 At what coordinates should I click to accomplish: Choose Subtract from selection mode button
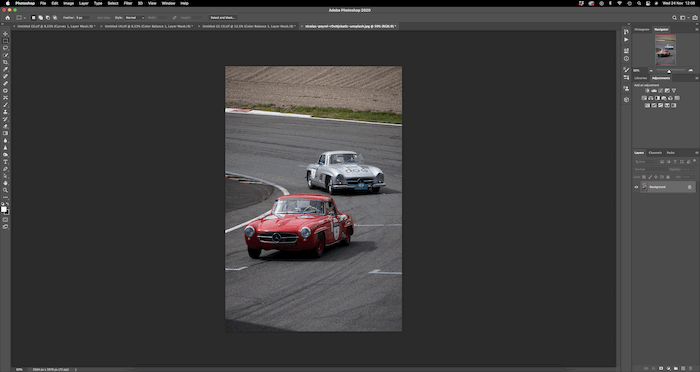[47, 18]
